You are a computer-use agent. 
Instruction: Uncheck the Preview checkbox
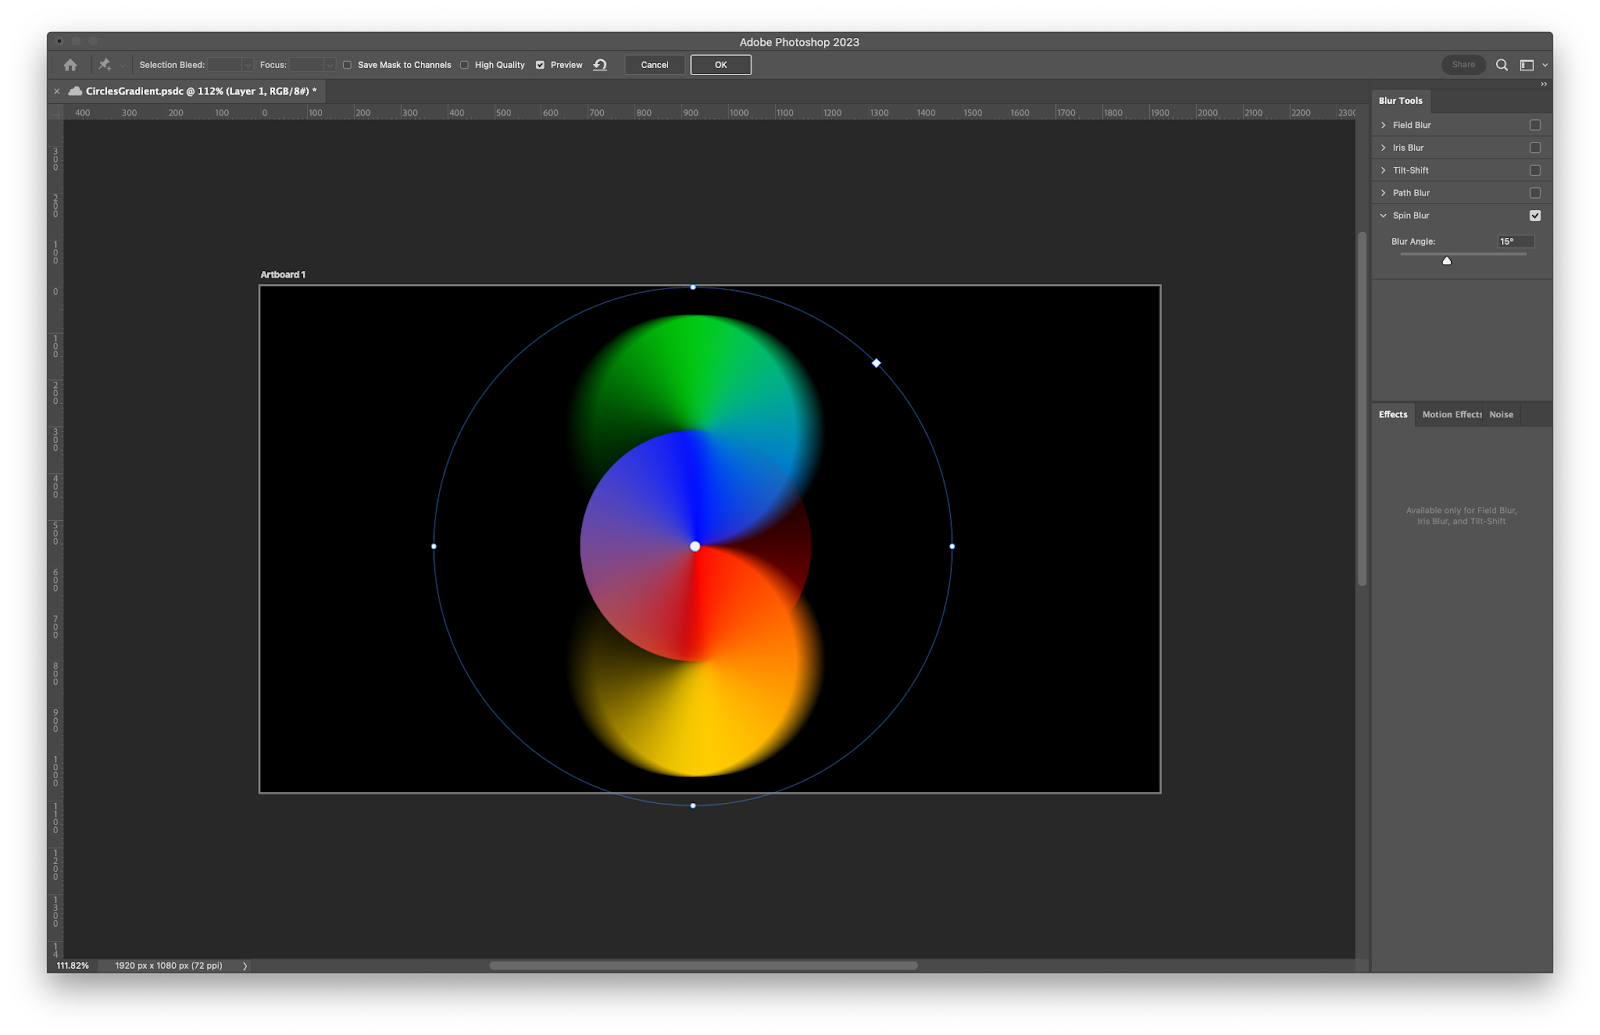[540, 65]
